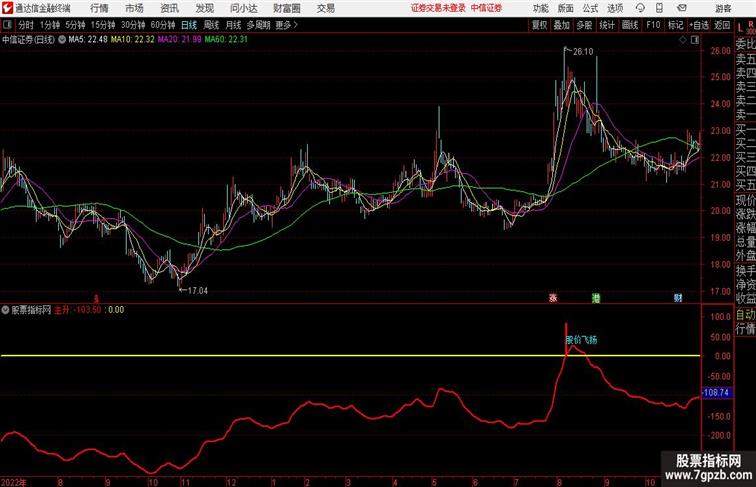Click the 叠加 overlay toolbar button

562,25
